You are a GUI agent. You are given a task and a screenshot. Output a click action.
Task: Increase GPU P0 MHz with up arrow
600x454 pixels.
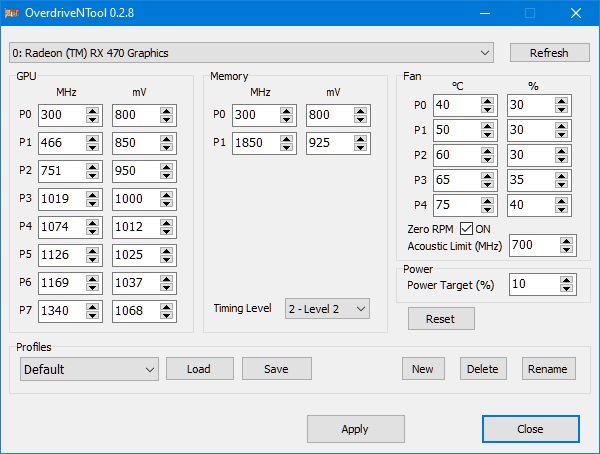tap(93, 111)
